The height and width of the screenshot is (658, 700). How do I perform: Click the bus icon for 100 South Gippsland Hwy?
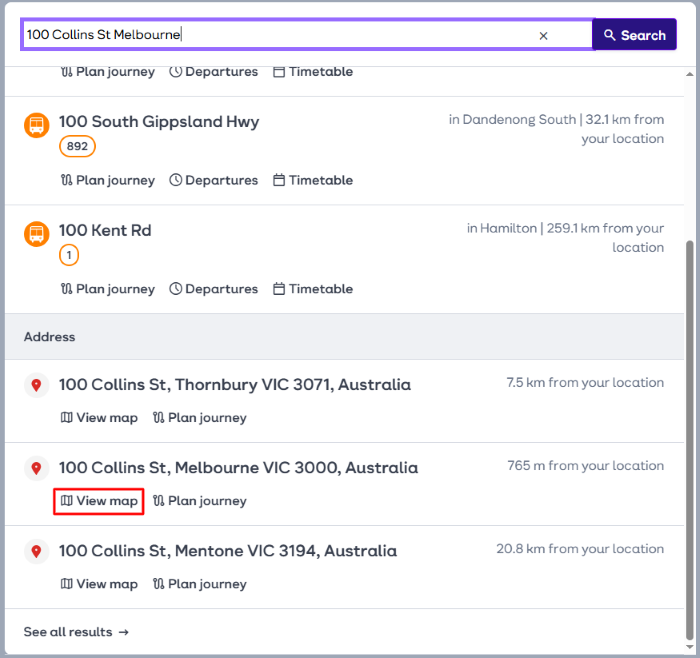[37, 125]
